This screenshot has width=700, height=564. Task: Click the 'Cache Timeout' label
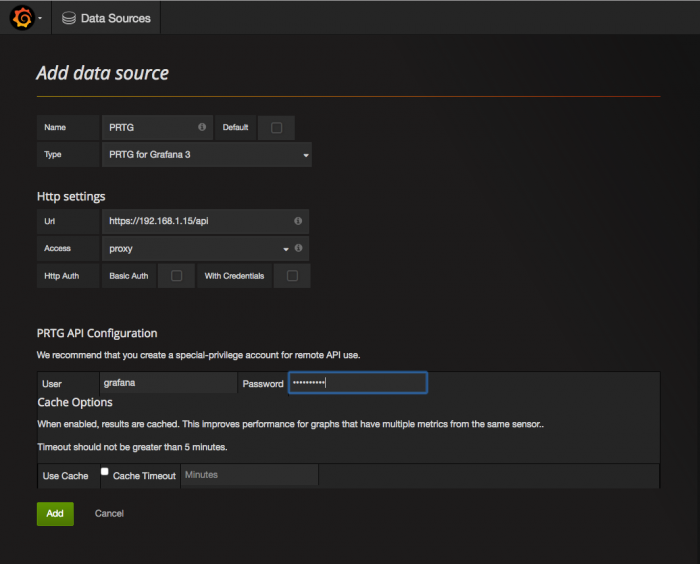click(144, 476)
